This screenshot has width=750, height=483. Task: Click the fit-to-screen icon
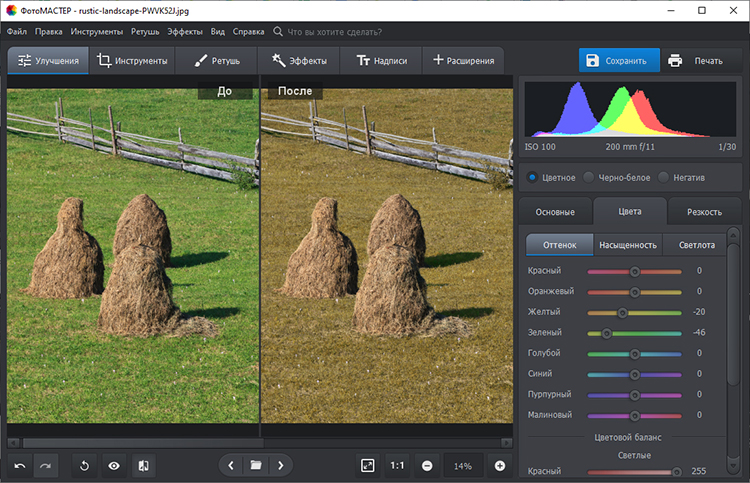[x=368, y=465]
